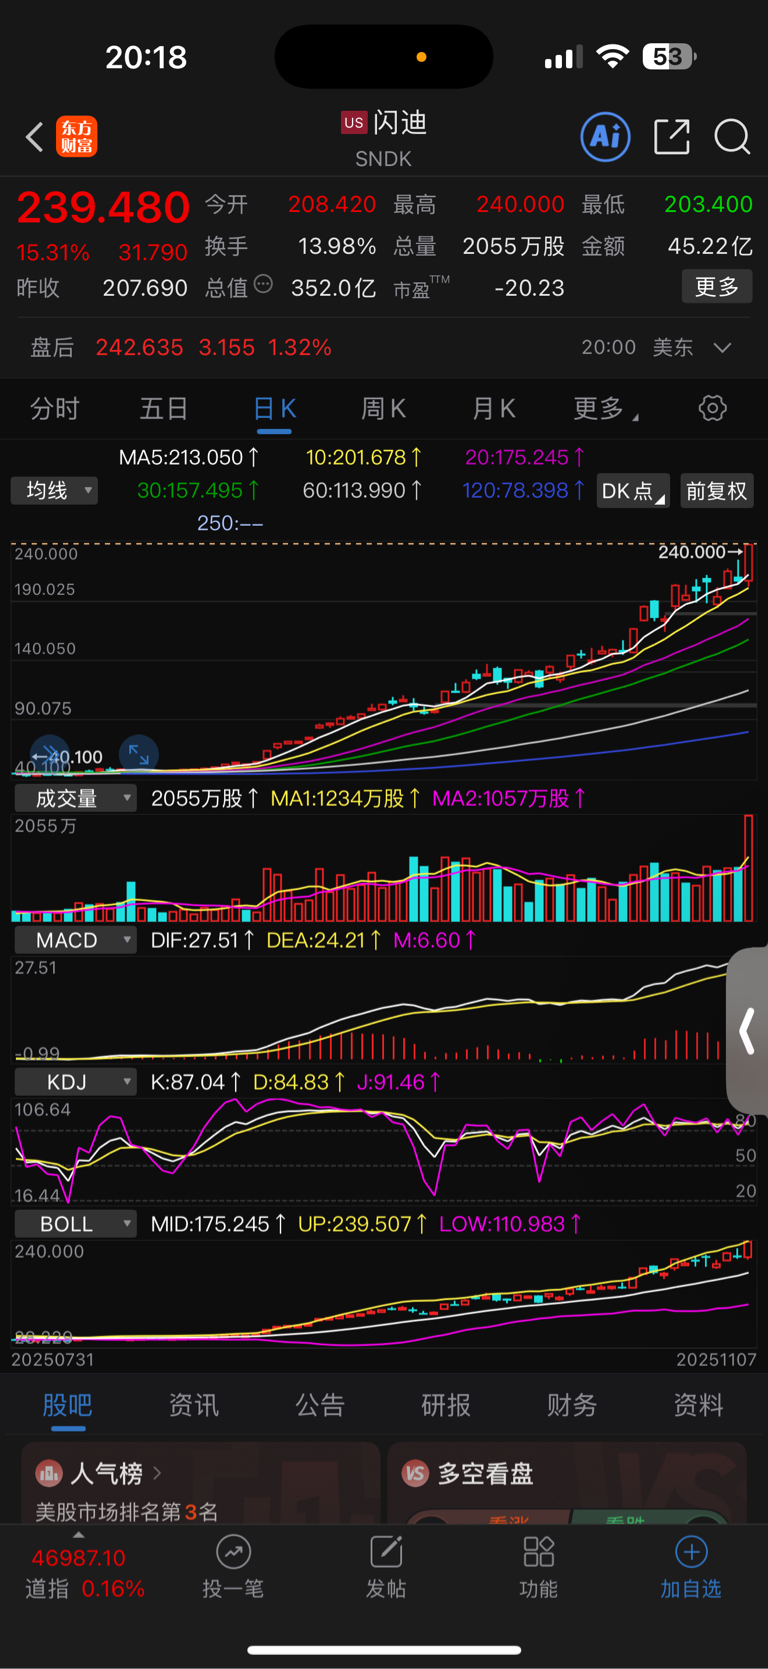Tap the expand fullscreen chart icon

click(139, 755)
